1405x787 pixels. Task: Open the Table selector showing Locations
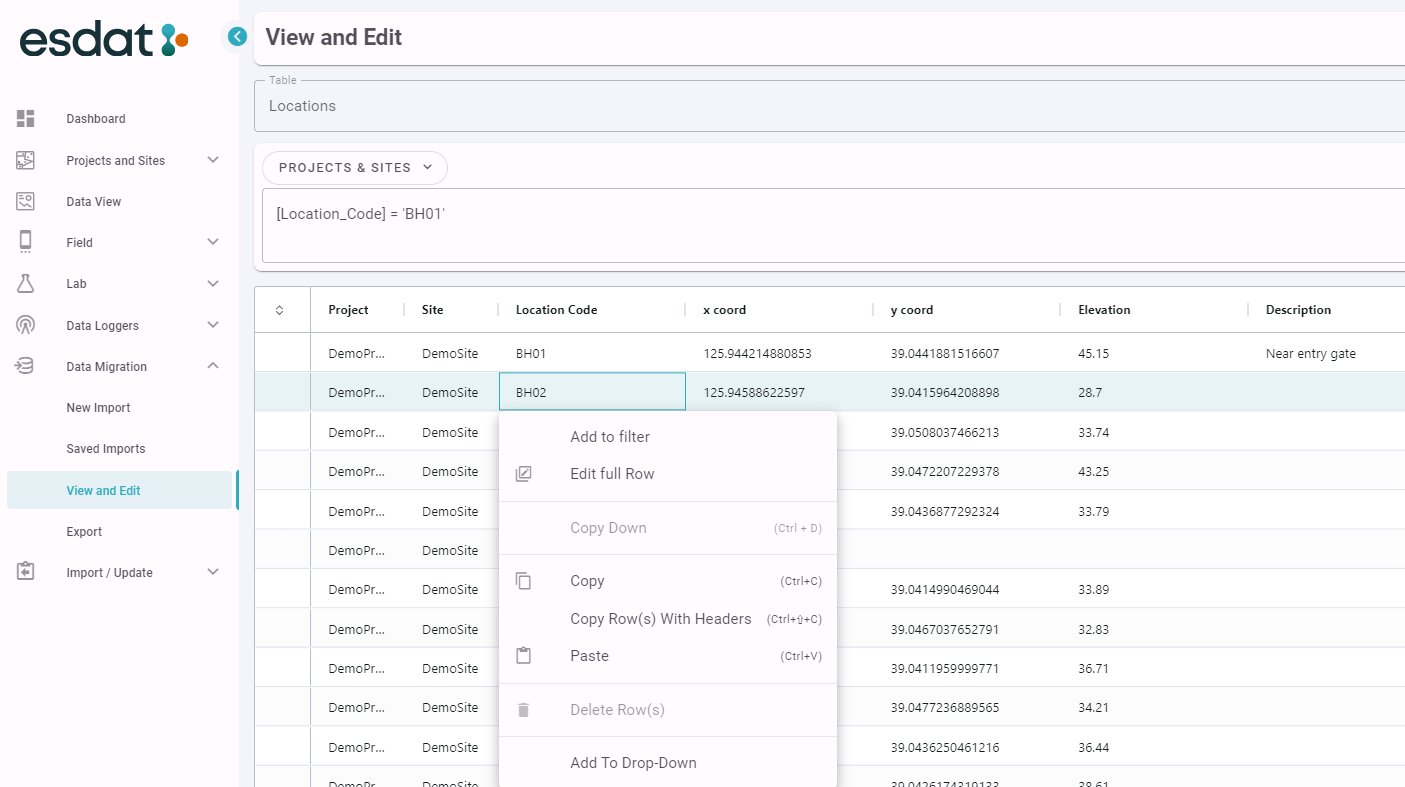(x=830, y=106)
